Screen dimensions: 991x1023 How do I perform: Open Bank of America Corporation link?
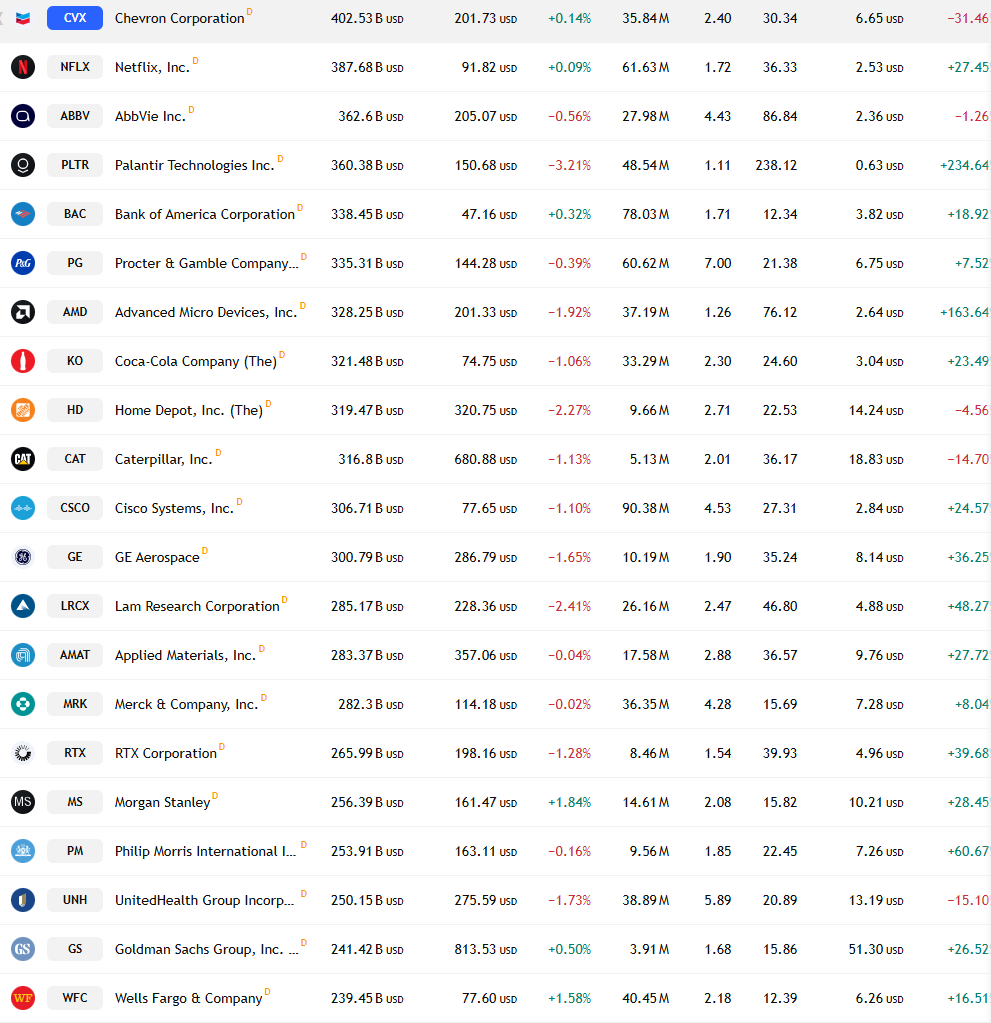click(205, 214)
